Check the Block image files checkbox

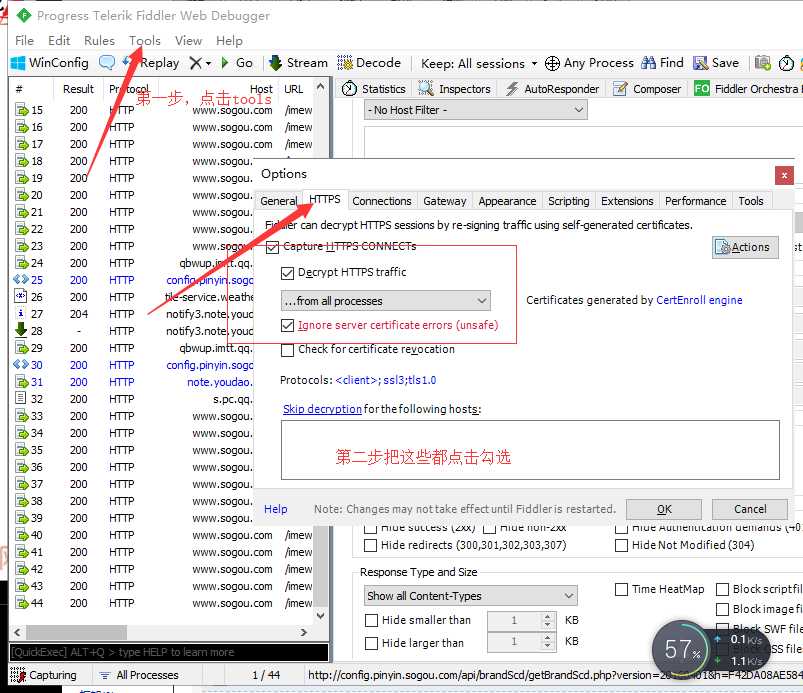(x=722, y=610)
